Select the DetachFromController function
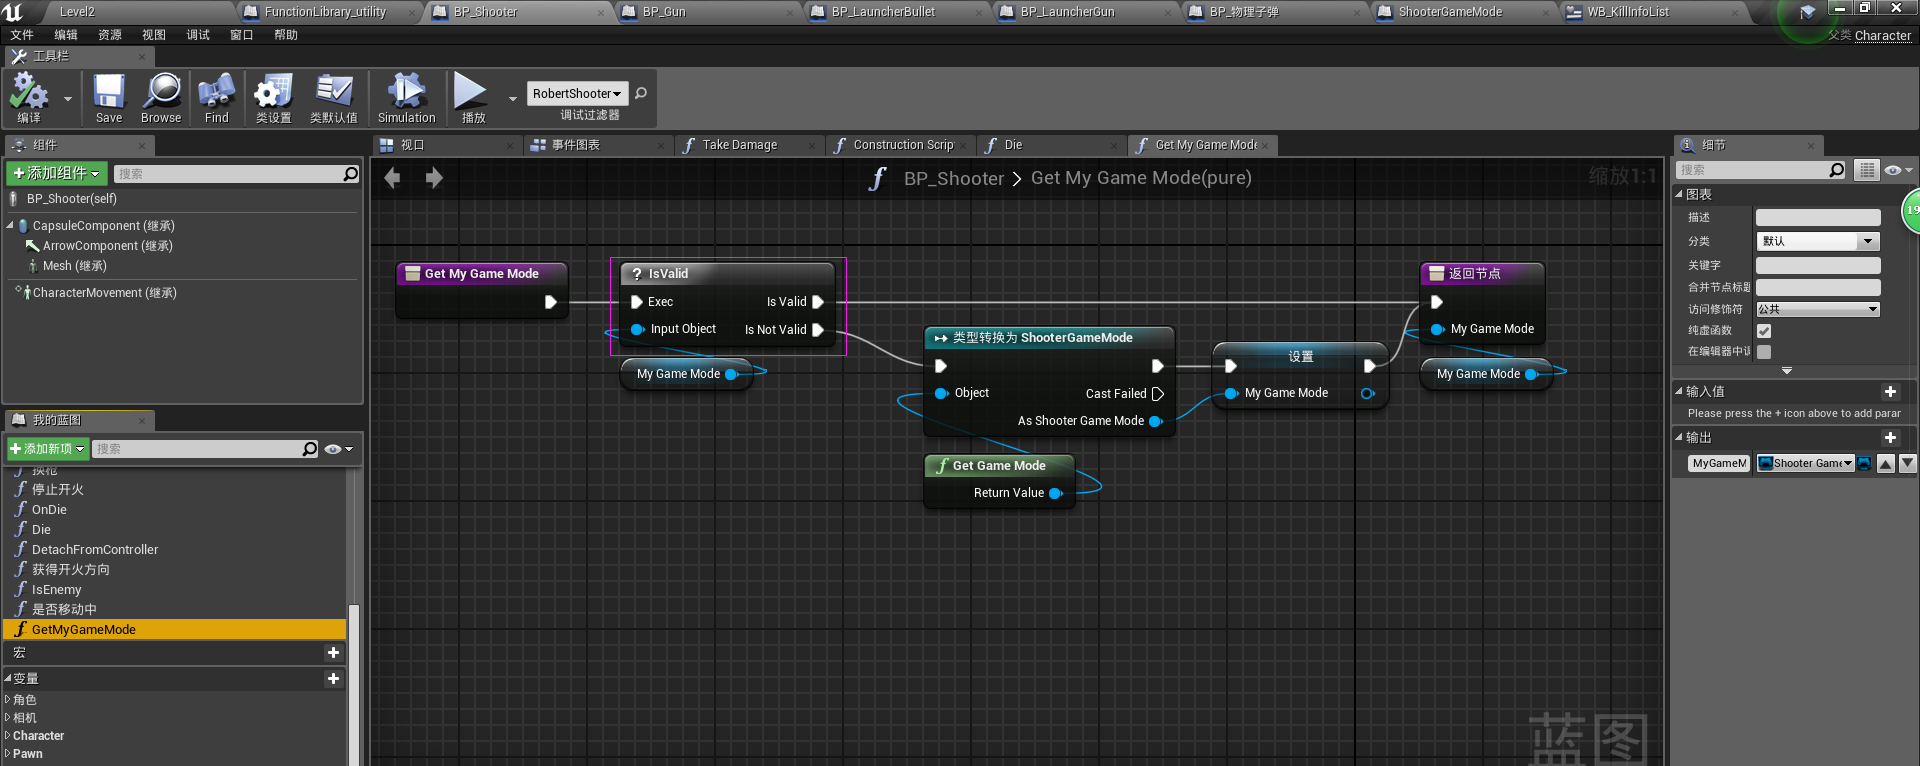 click(x=95, y=550)
